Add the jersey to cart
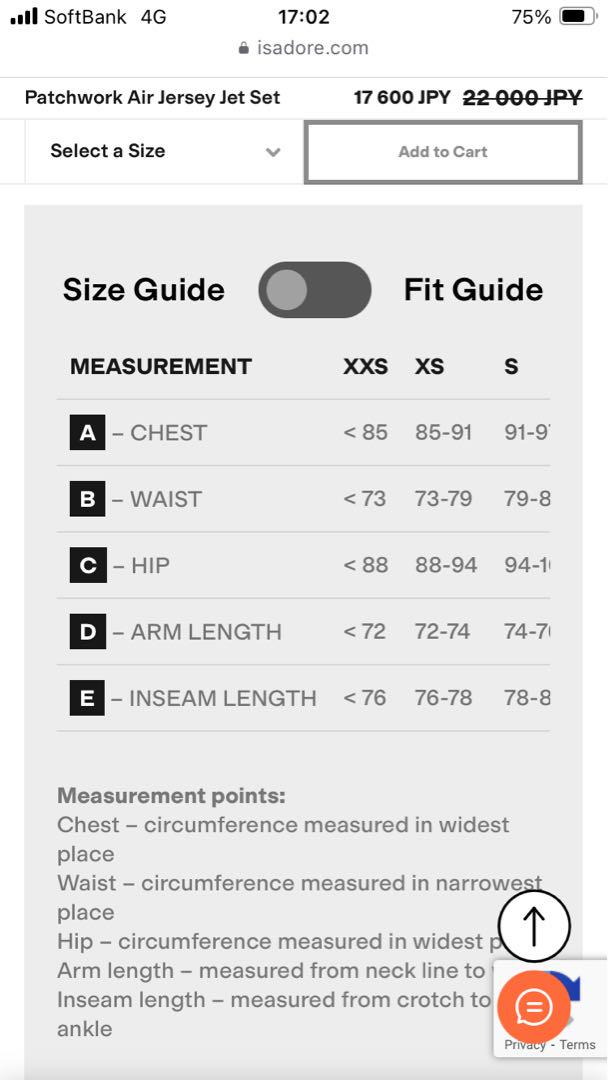 [x=443, y=152]
